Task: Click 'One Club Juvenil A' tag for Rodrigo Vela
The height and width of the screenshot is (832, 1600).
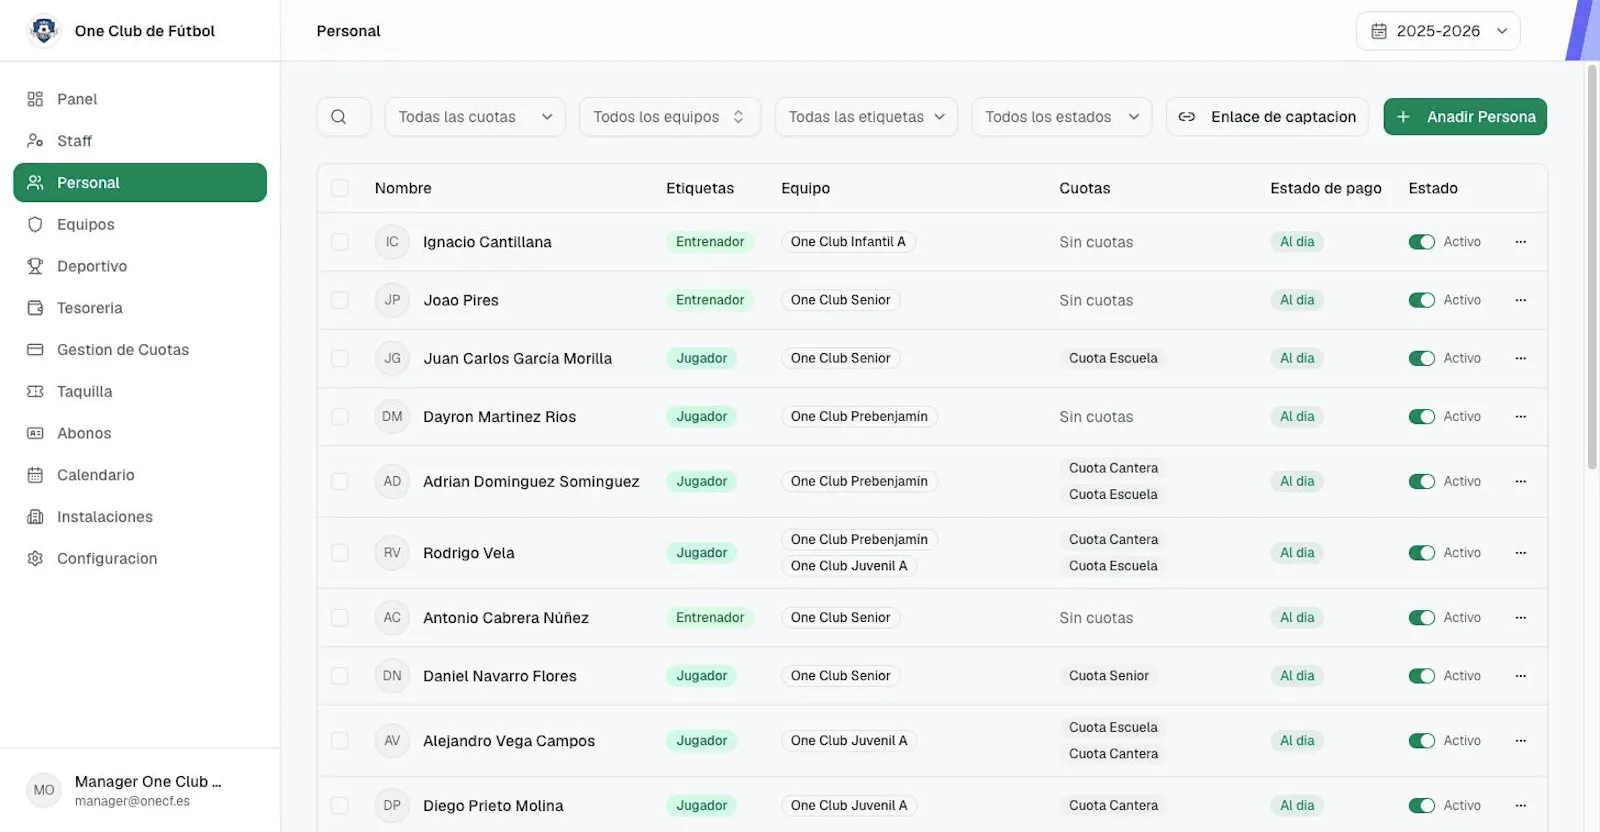Action: [x=849, y=566]
